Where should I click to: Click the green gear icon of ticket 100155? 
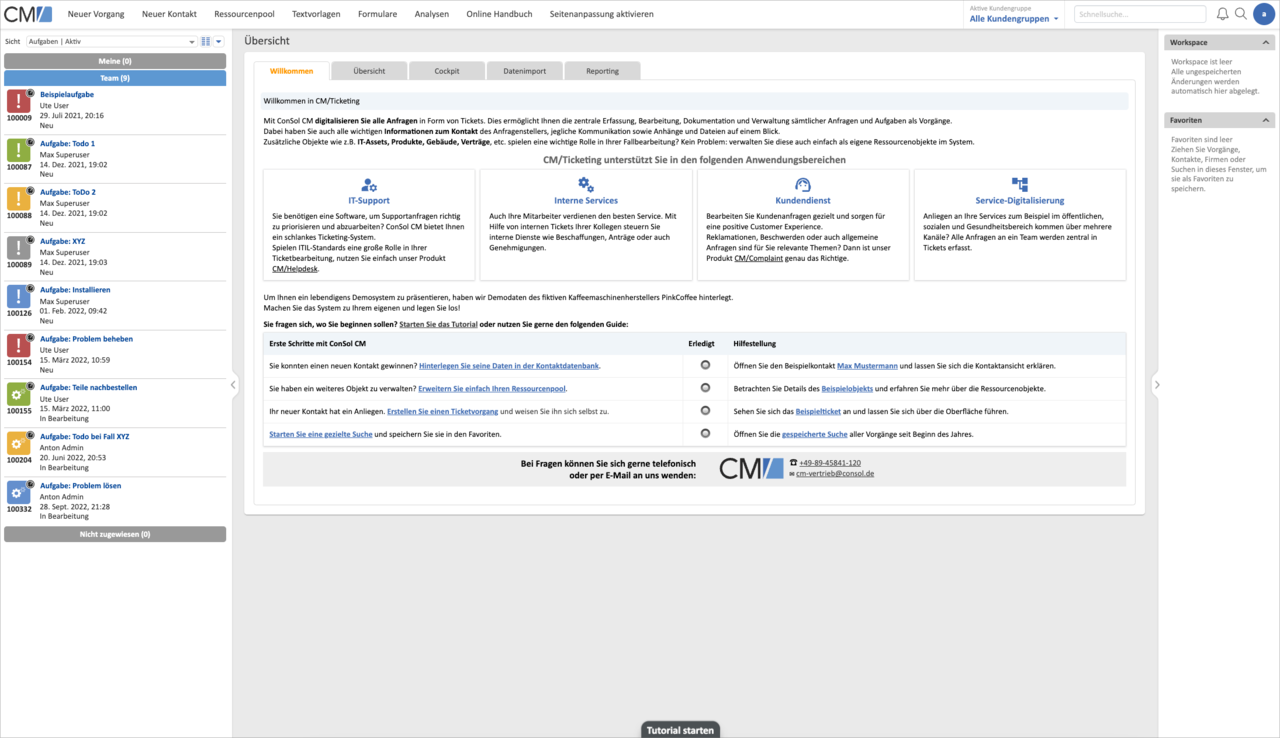(19, 394)
